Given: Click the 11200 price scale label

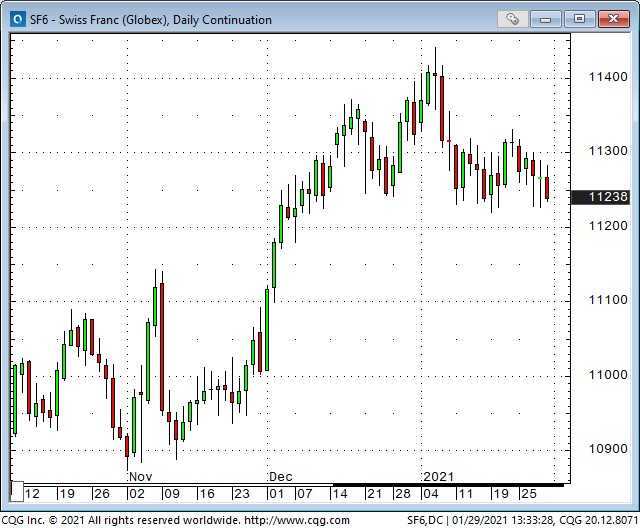Looking at the screenshot, I should click(608, 226).
